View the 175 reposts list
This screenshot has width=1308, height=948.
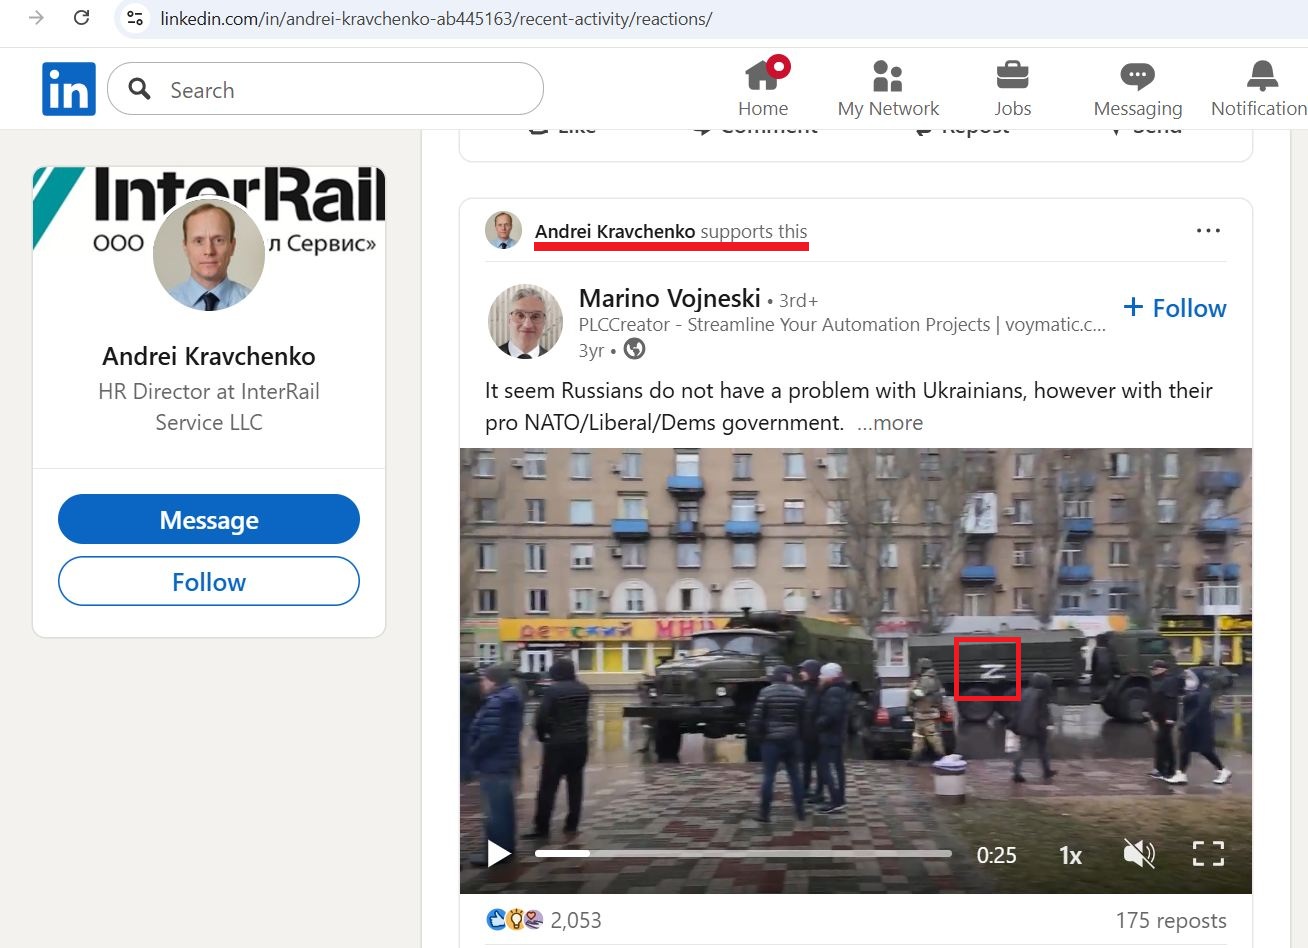pos(1170,921)
